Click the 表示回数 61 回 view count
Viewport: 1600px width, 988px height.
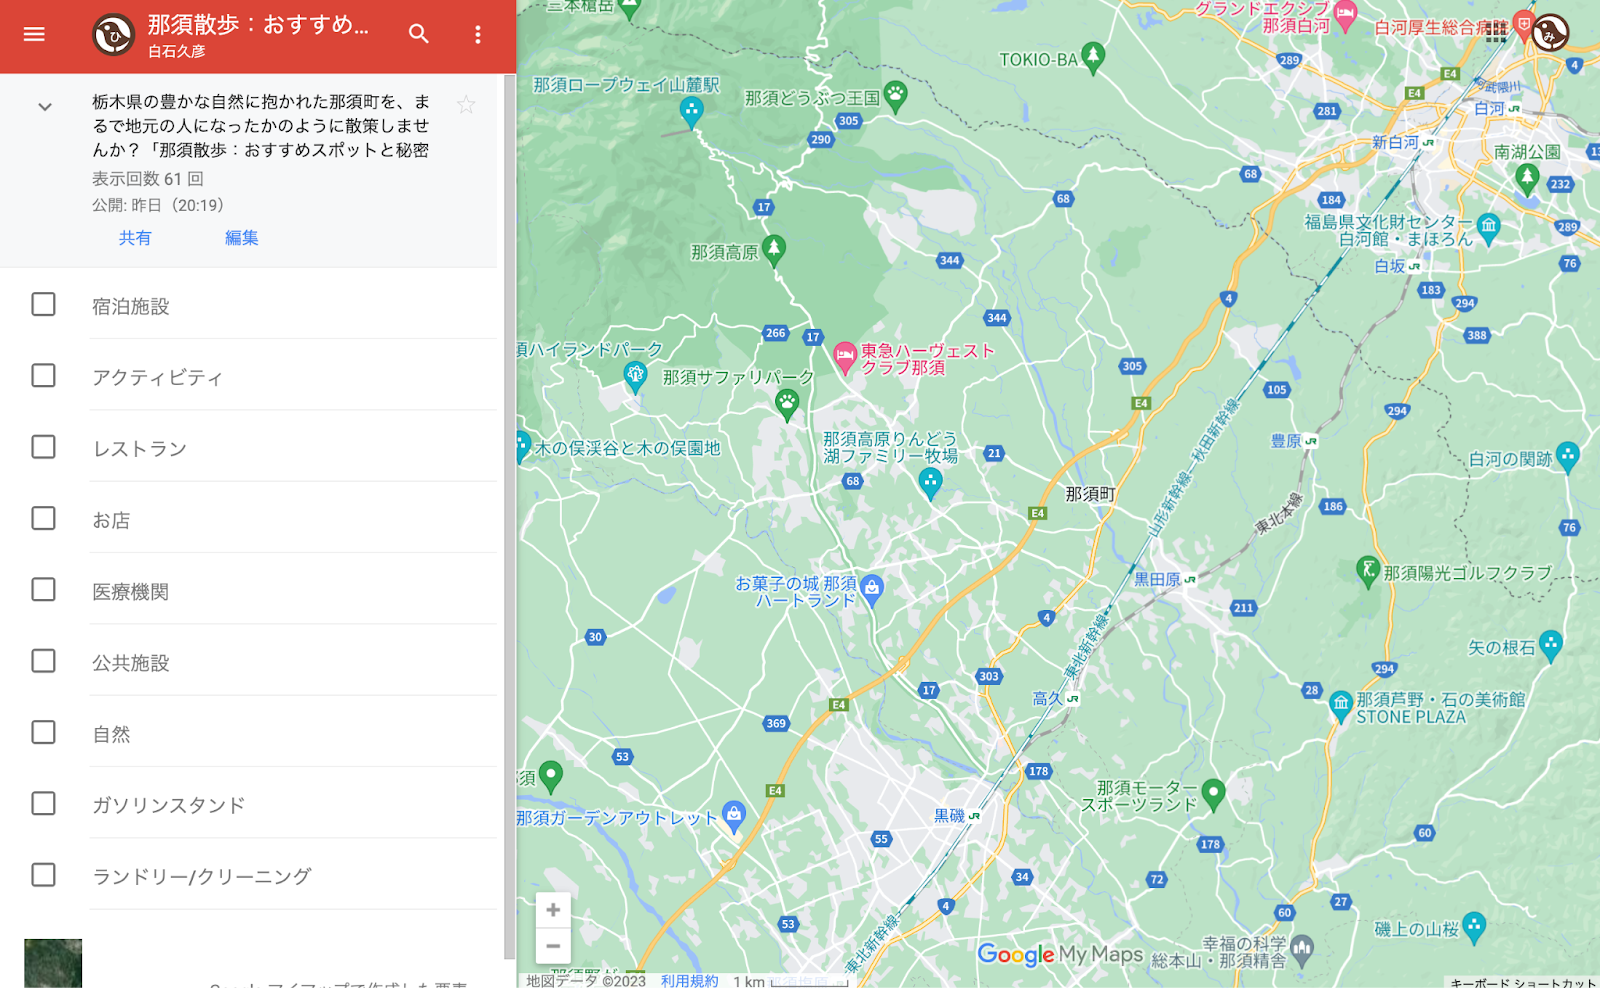point(148,179)
